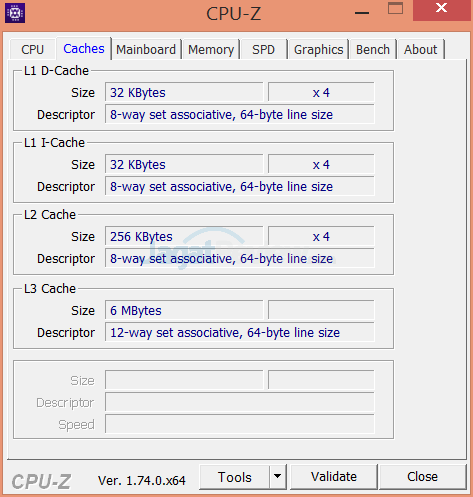The width and height of the screenshot is (473, 497).
Task: Click L1 I-Cache size field 32 KBytes
Action: pos(184,164)
